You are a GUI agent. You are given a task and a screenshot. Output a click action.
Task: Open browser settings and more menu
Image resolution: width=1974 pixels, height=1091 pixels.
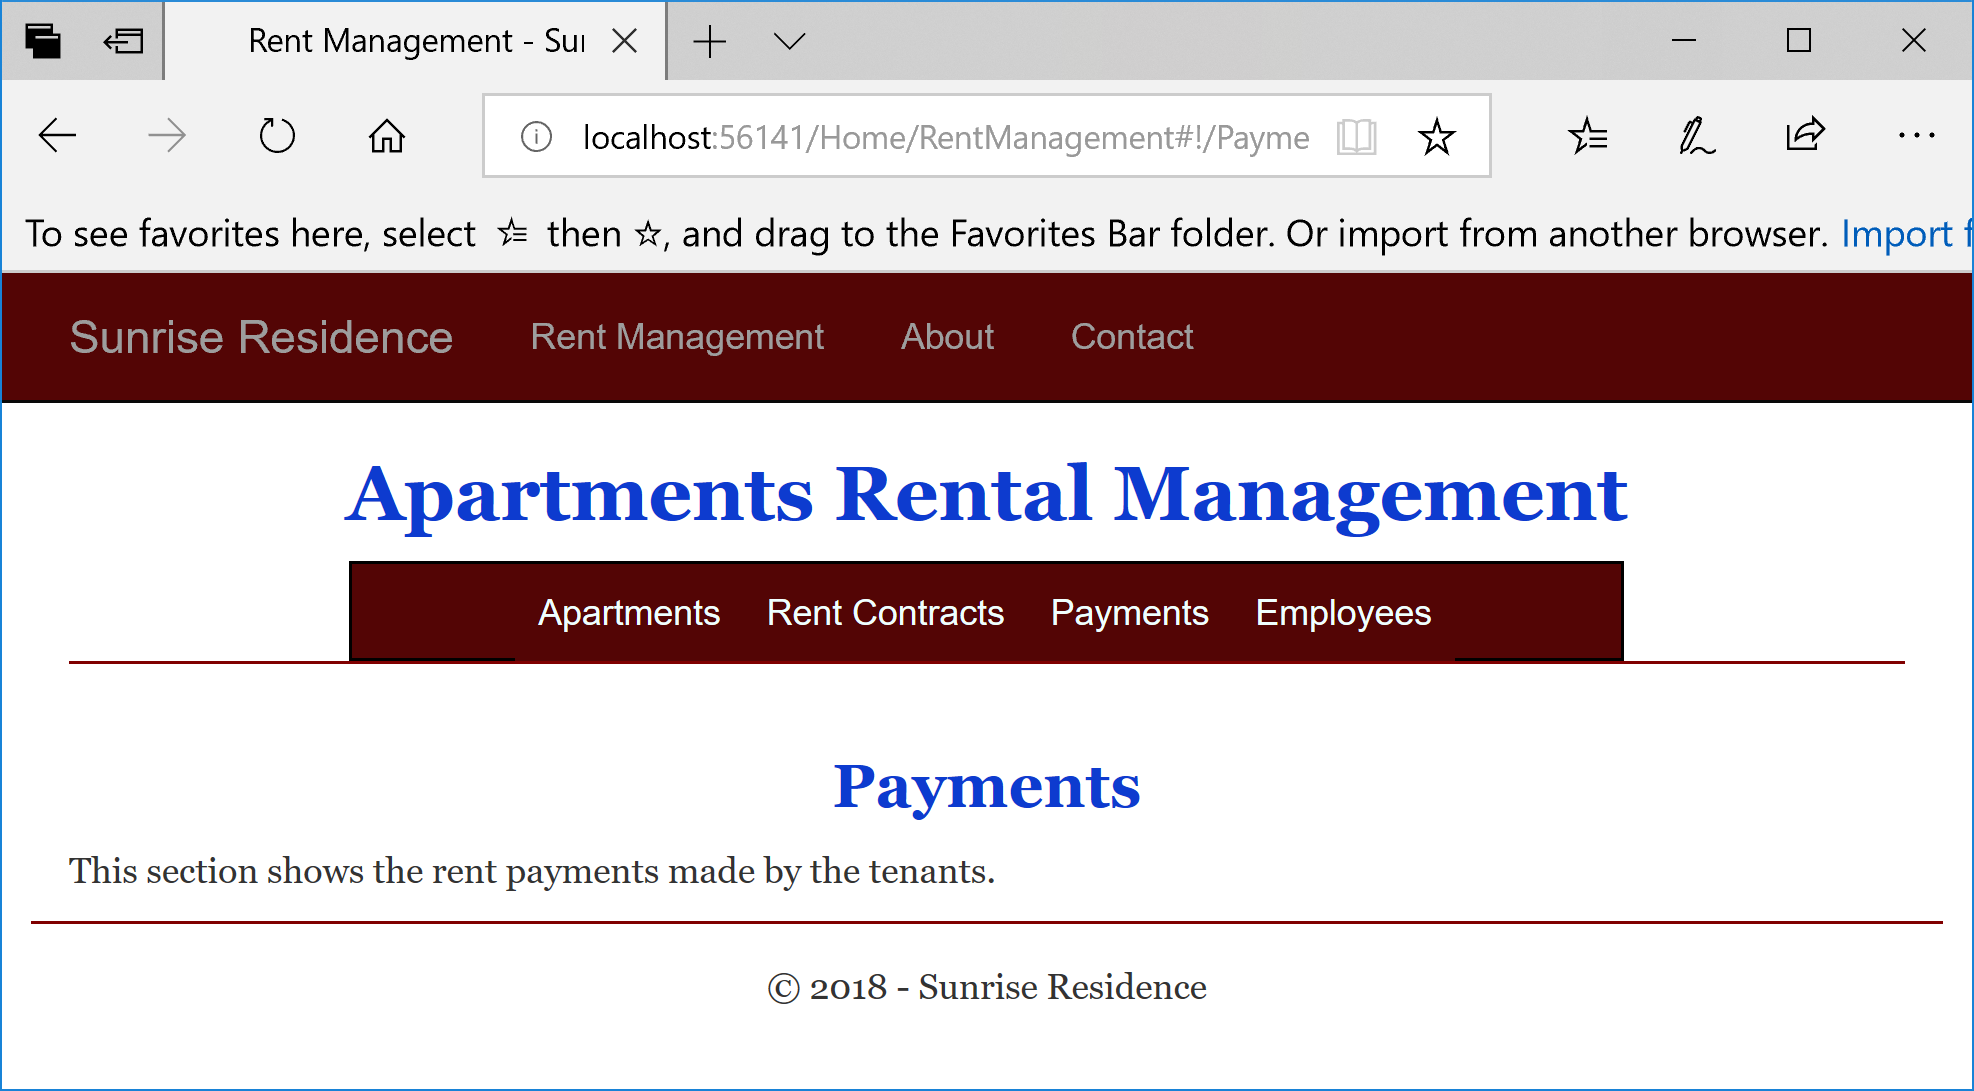click(1916, 135)
